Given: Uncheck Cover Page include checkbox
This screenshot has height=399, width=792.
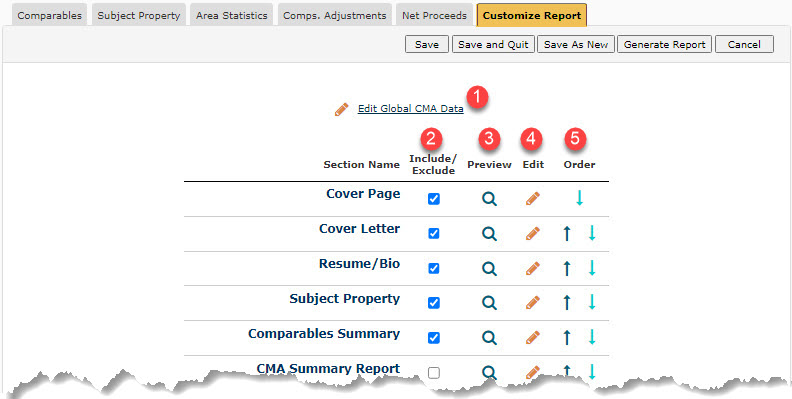Looking at the screenshot, I should (433, 199).
